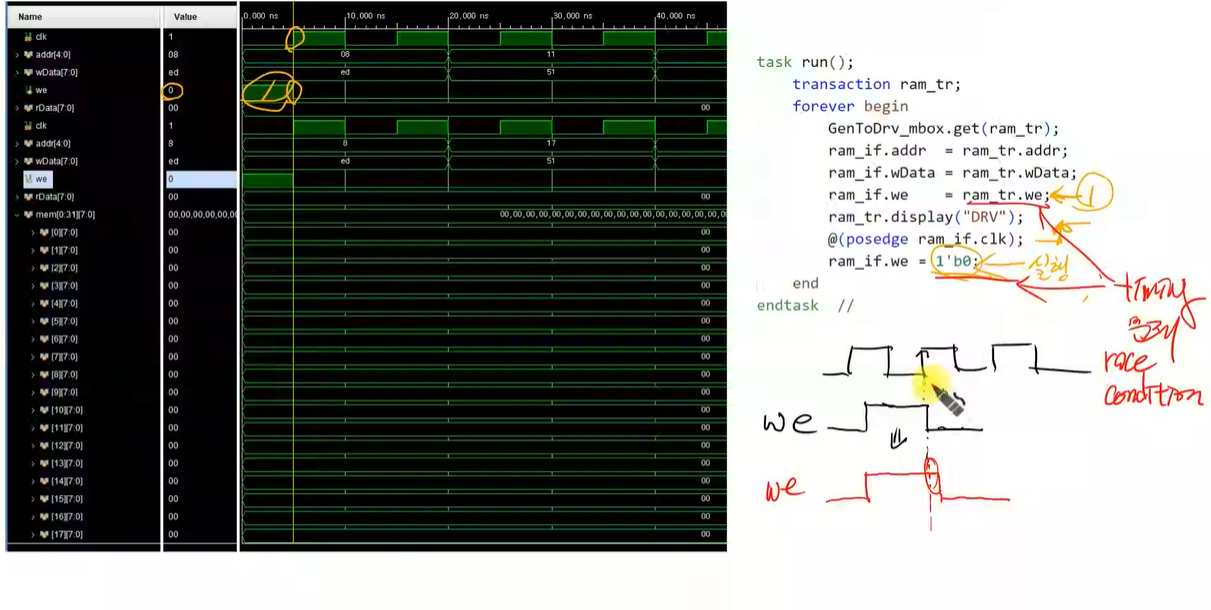Screen dimensions: 1211x610
Task: Click the bus icon of [12][7:0]
Action: coord(44,446)
